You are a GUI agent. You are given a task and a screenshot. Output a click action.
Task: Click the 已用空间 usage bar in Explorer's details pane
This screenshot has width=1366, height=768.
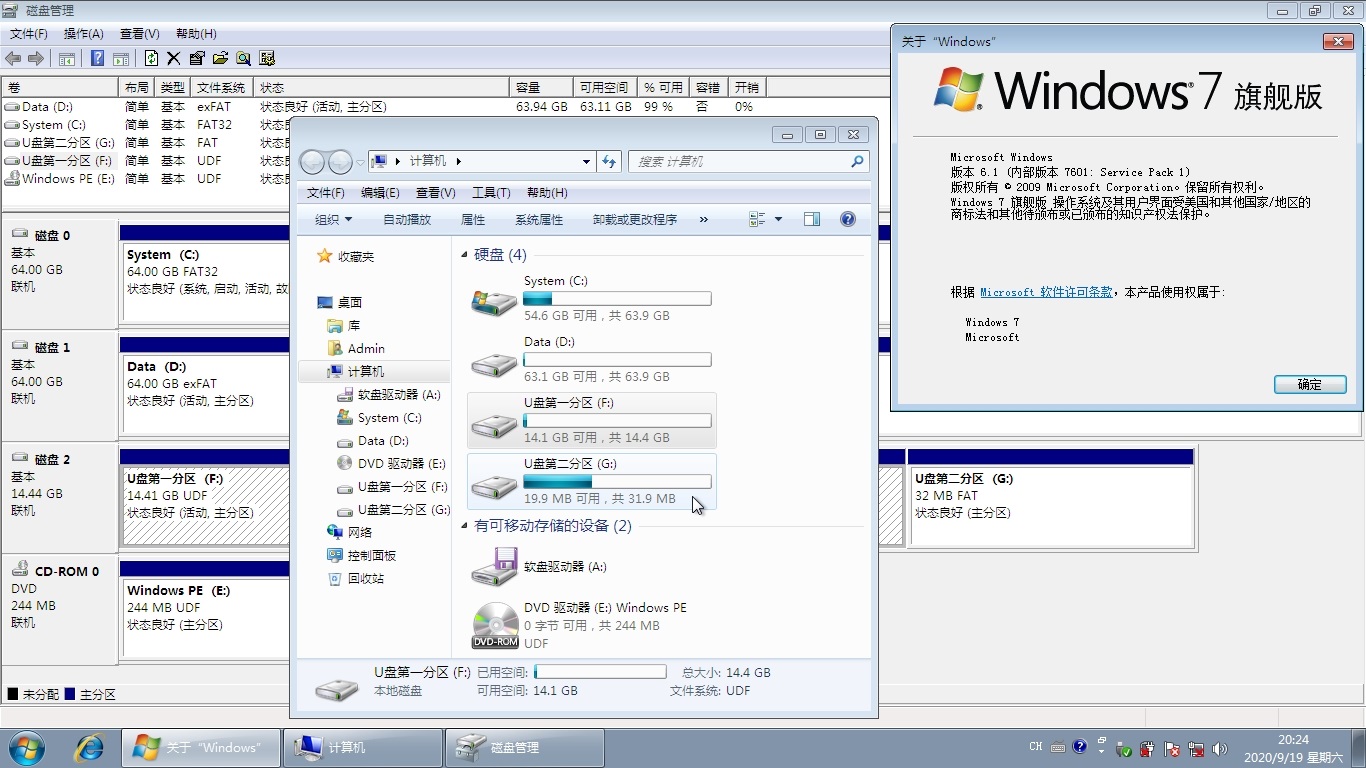tap(600, 672)
